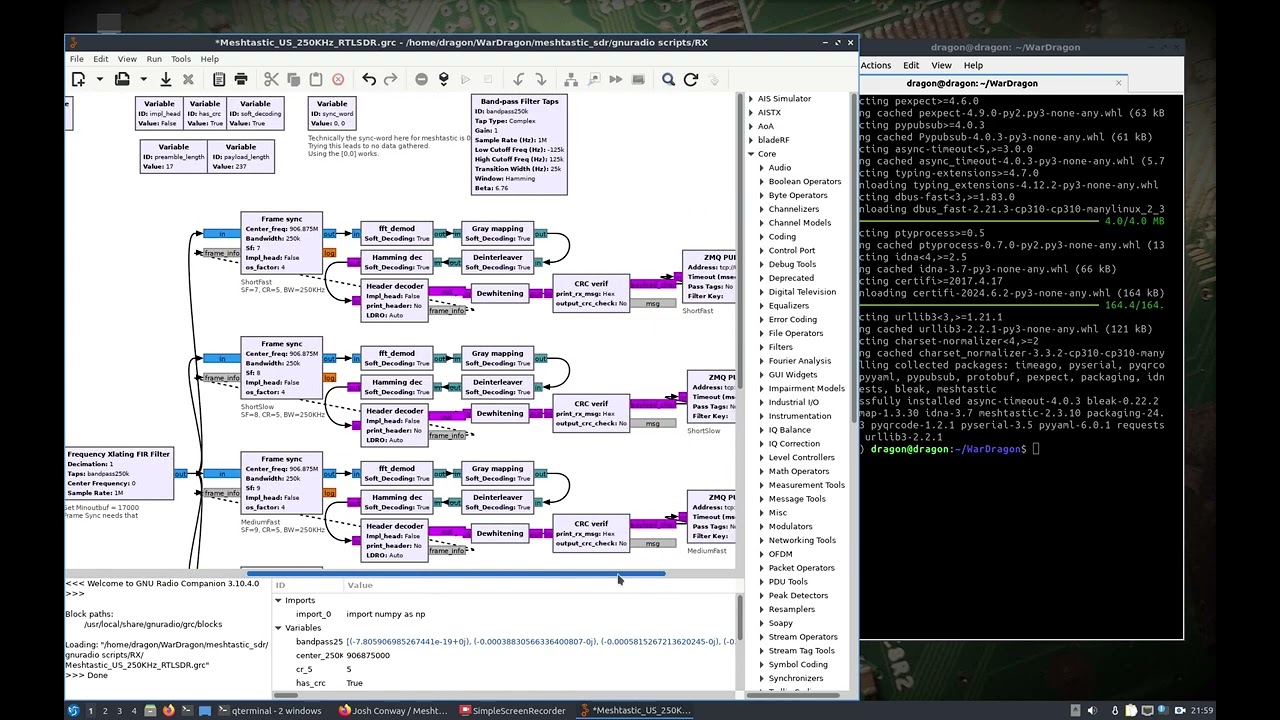Expand the Audio subcategory
1280x720 pixels.
(762, 168)
